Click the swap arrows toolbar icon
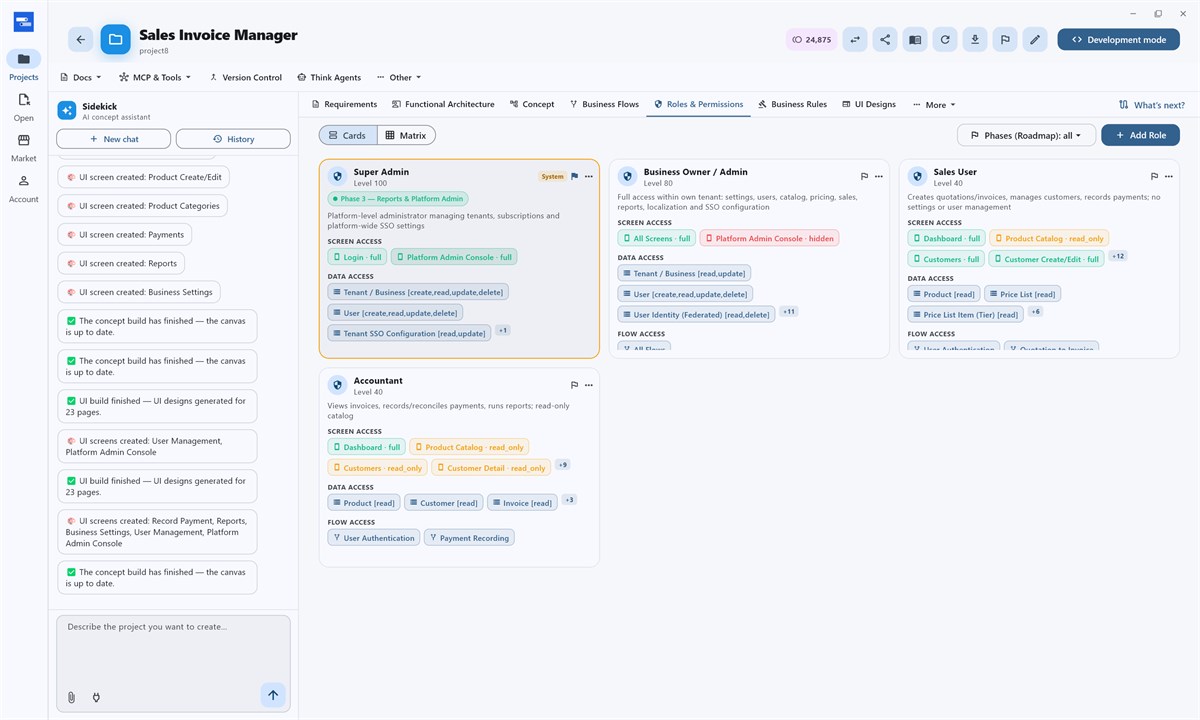 click(x=854, y=40)
